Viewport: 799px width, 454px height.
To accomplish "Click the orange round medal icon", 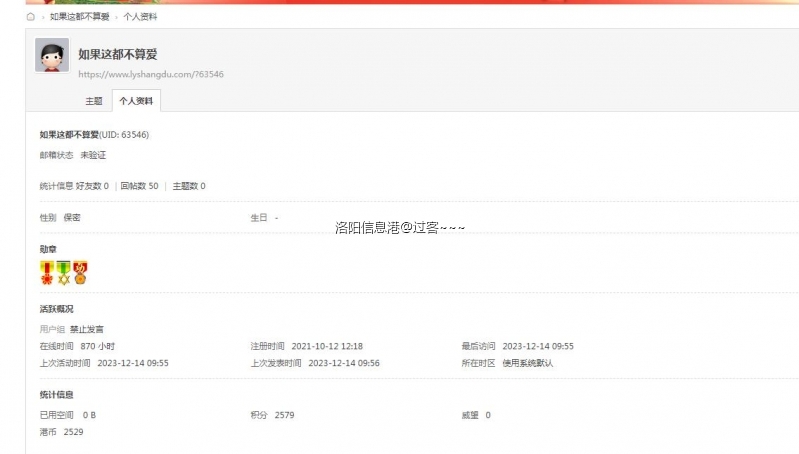I will pyautogui.click(x=80, y=273).
